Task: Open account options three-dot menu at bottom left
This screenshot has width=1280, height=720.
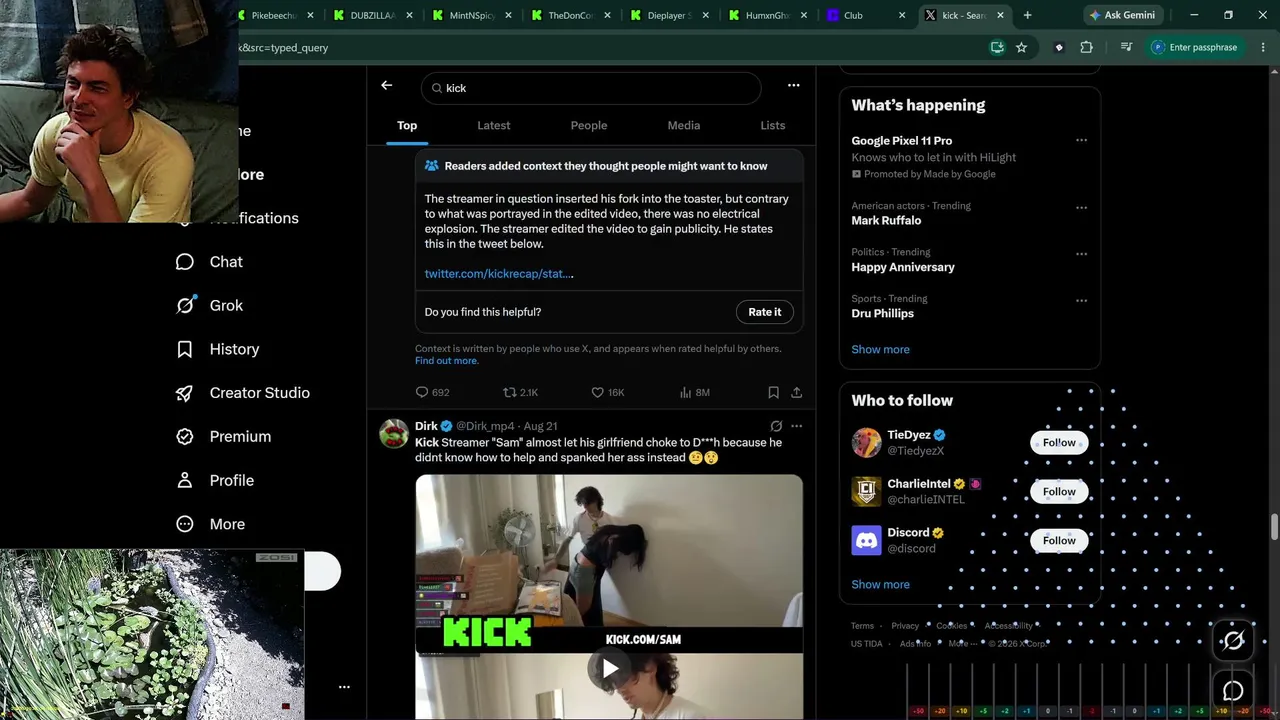Action: coord(344,687)
